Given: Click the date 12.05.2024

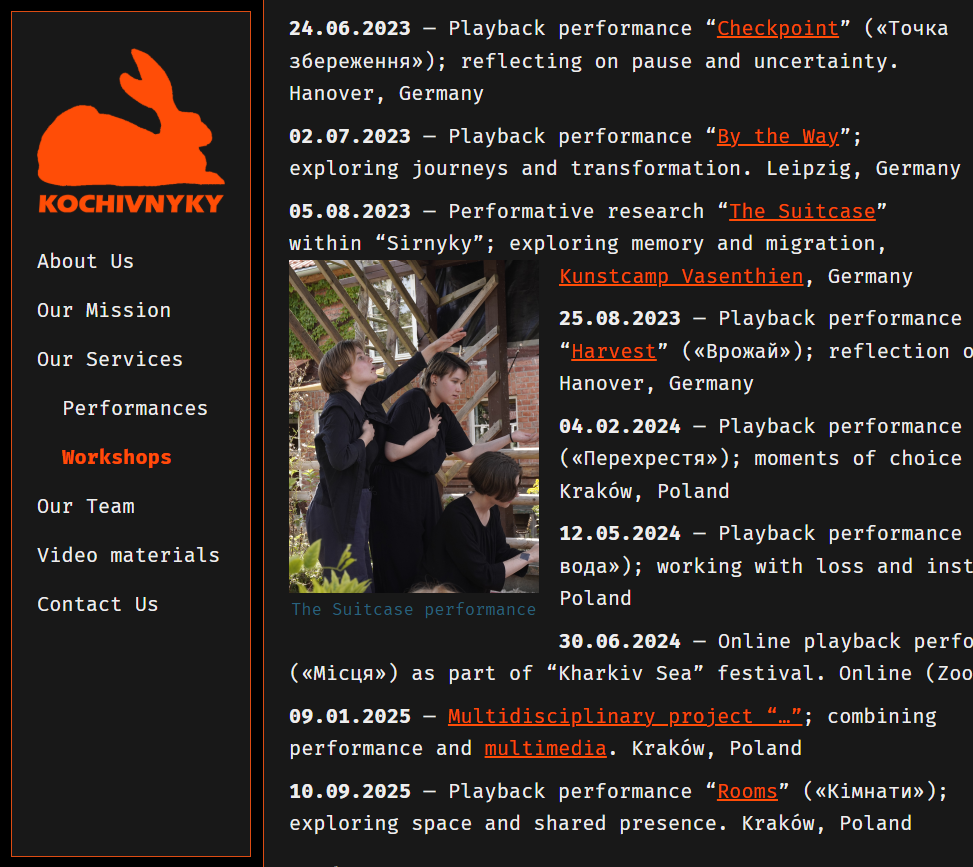Looking at the screenshot, I should 620,534.
